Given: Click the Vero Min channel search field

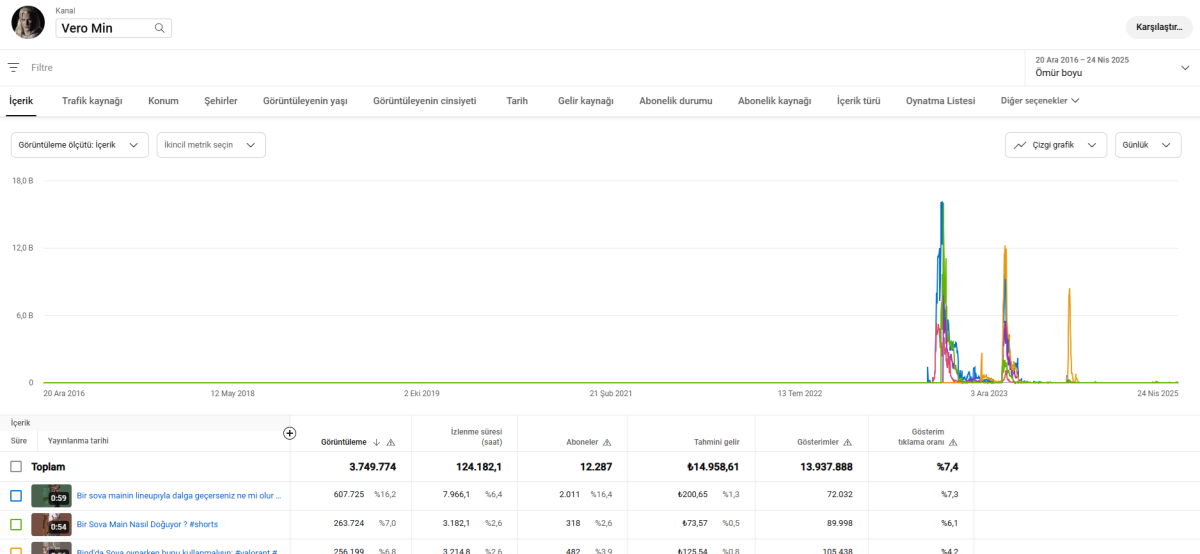Looking at the screenshot, I should [113, 28].
